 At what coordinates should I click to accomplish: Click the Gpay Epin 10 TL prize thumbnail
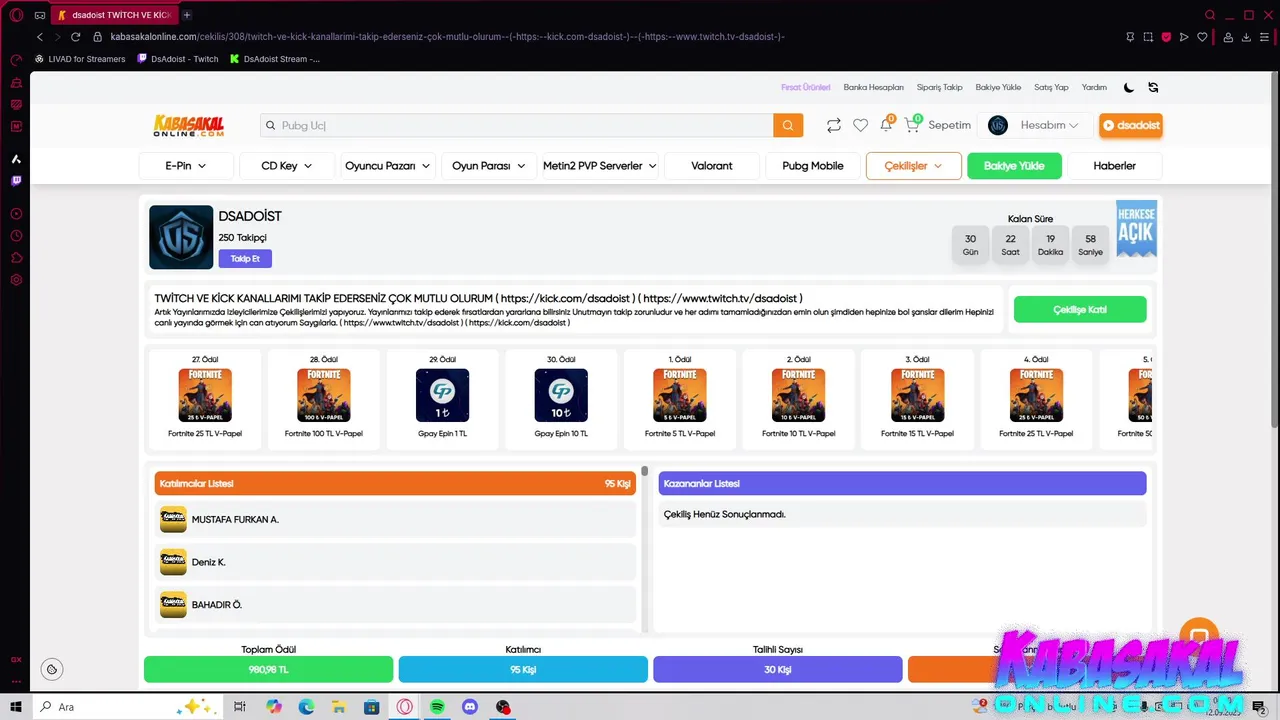tap(561, 395)
